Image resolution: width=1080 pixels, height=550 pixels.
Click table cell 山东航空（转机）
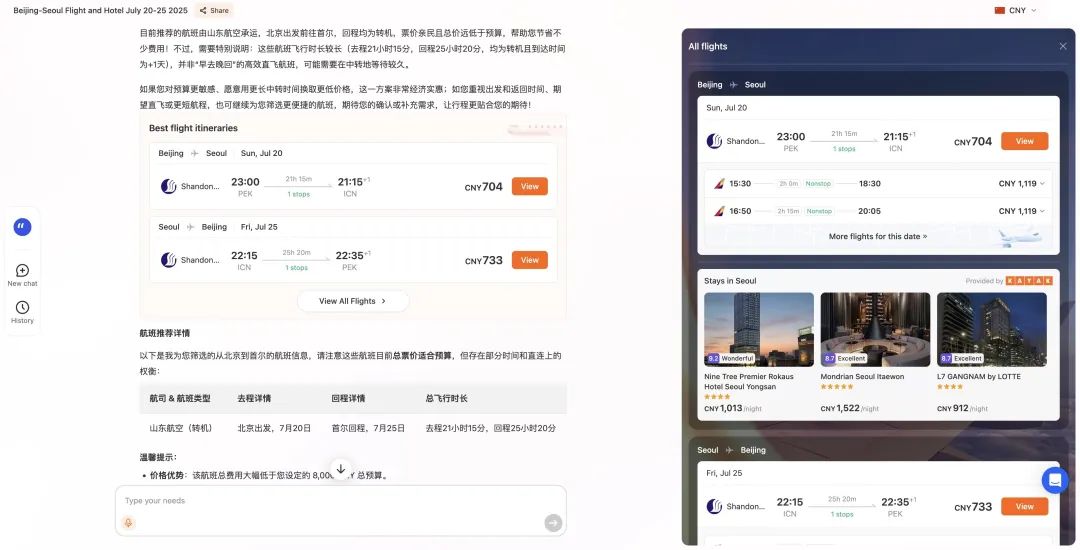180,428
